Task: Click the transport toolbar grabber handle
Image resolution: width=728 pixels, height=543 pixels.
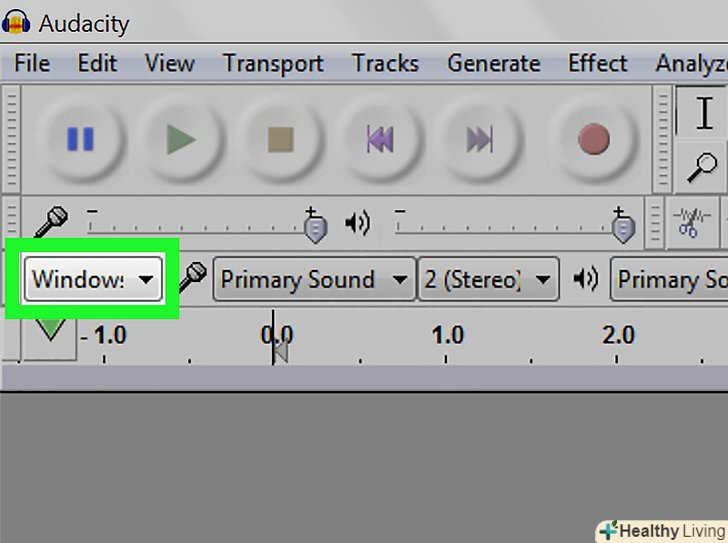Action: pos(11,139)
